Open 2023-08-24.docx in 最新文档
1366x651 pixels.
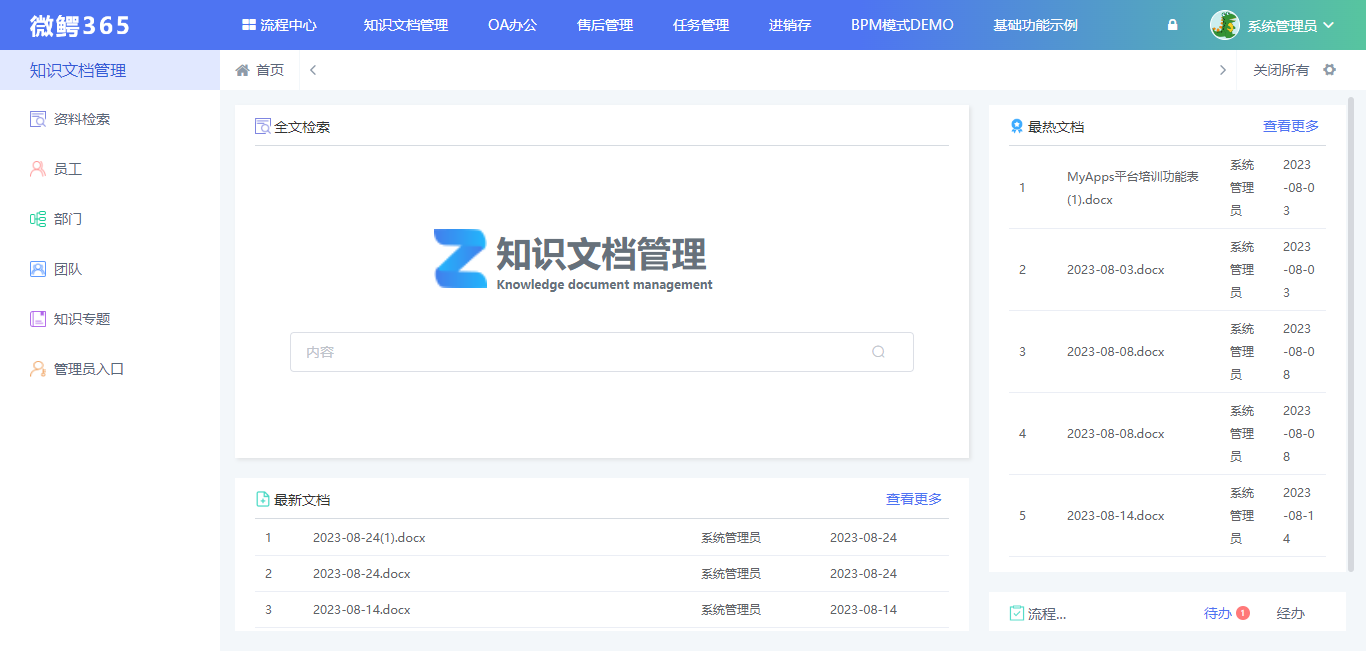(x=362, y=574)
